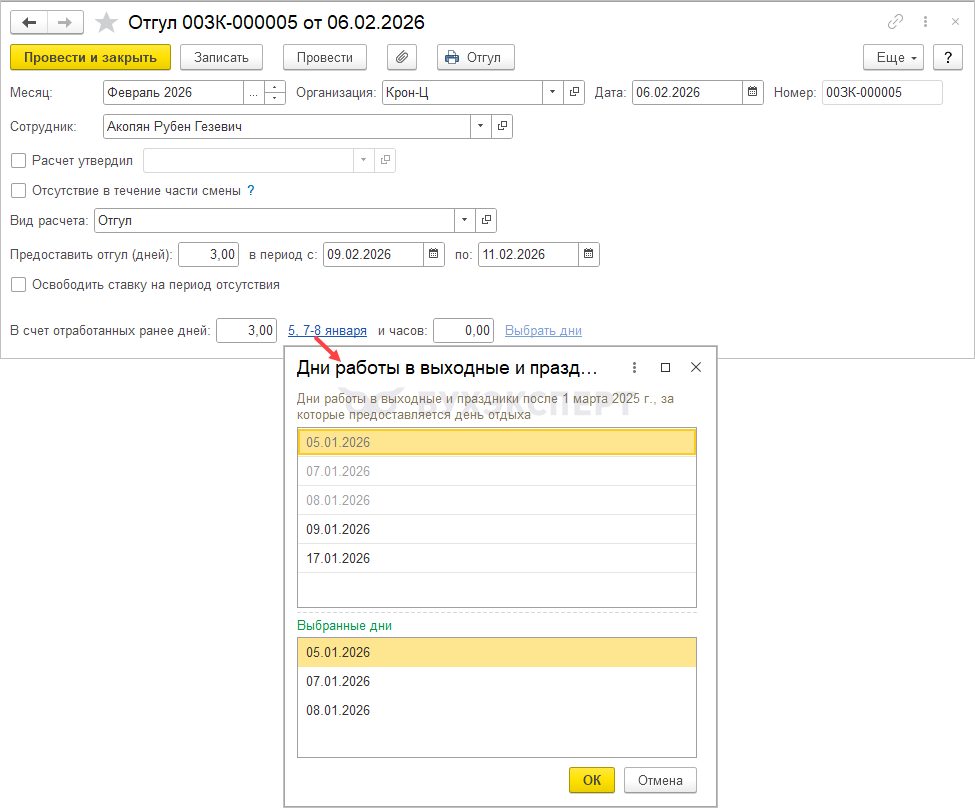This screenshot has height=808, width=975.
Task: Enable the Расчет утвердил checkbox
Action: point(18,160)
